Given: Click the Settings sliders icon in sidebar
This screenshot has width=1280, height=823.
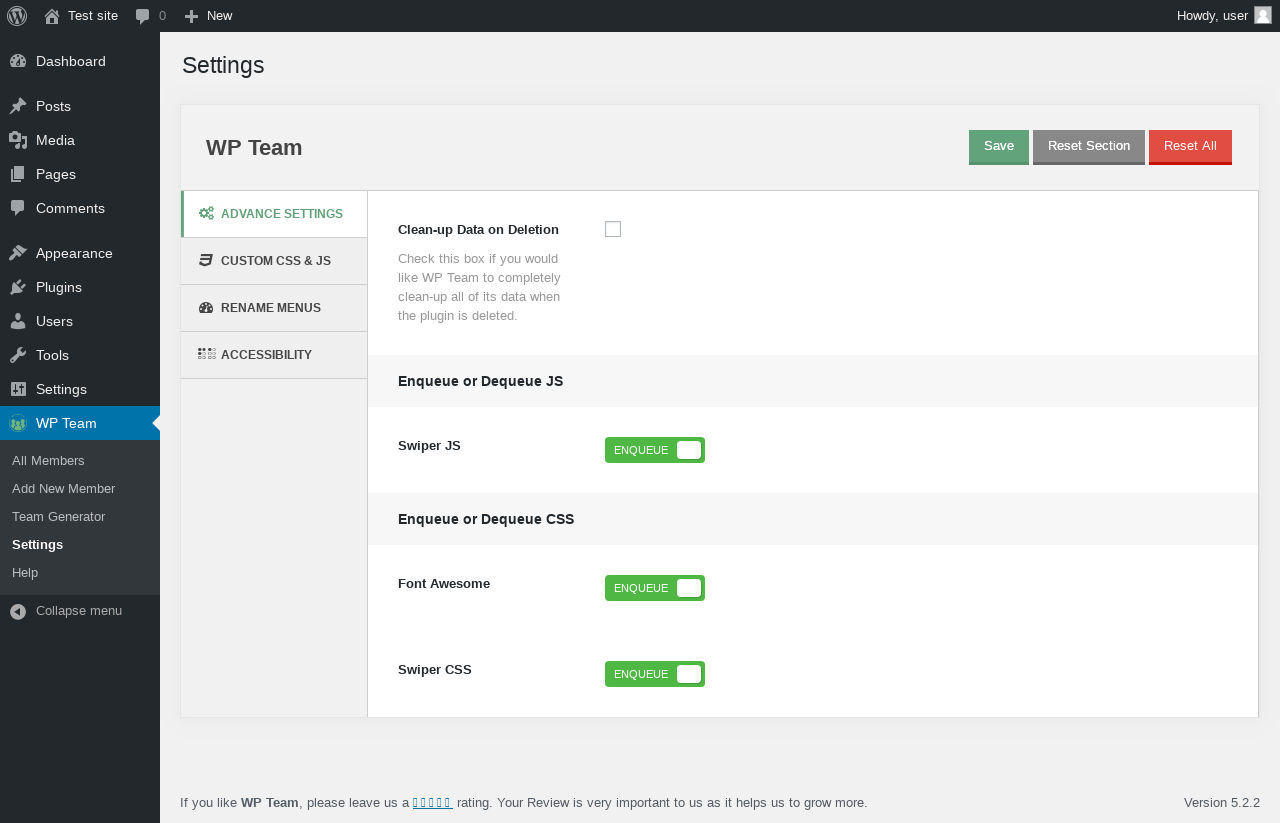Looking at the screenshot, I should click(x=18, y=389).
